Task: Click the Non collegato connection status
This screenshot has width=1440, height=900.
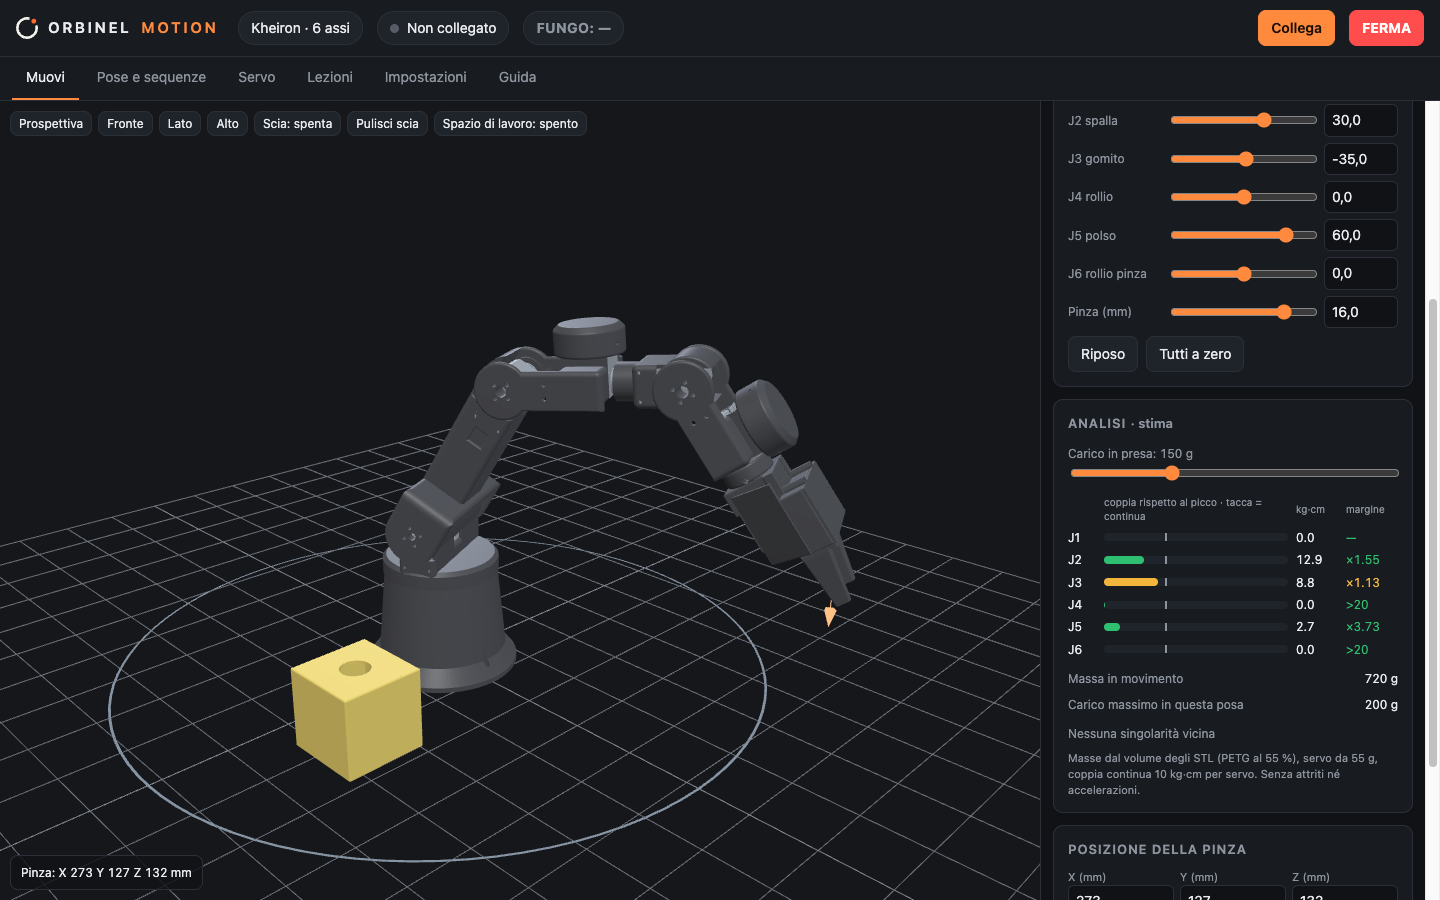Action: [443, 28]
